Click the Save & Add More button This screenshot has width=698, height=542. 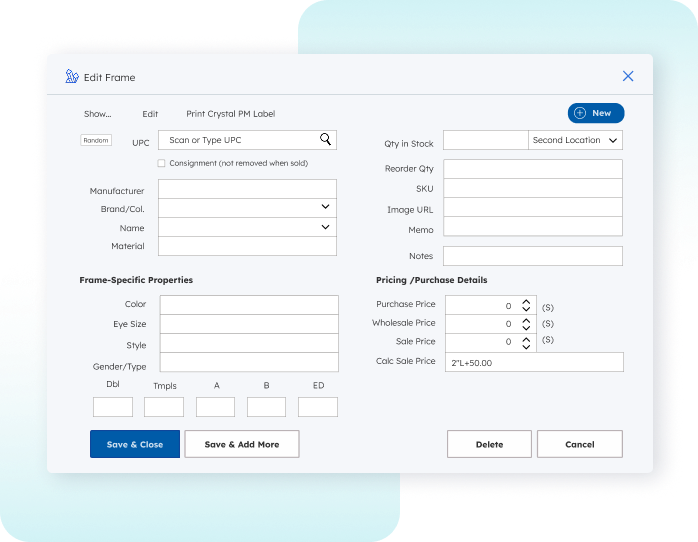click(242, 444)
